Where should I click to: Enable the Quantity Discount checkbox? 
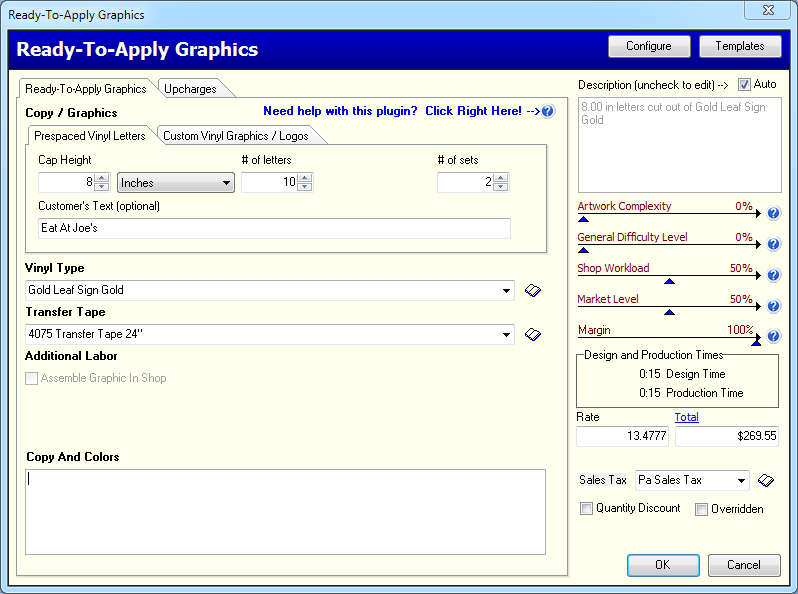pos(587,509)
